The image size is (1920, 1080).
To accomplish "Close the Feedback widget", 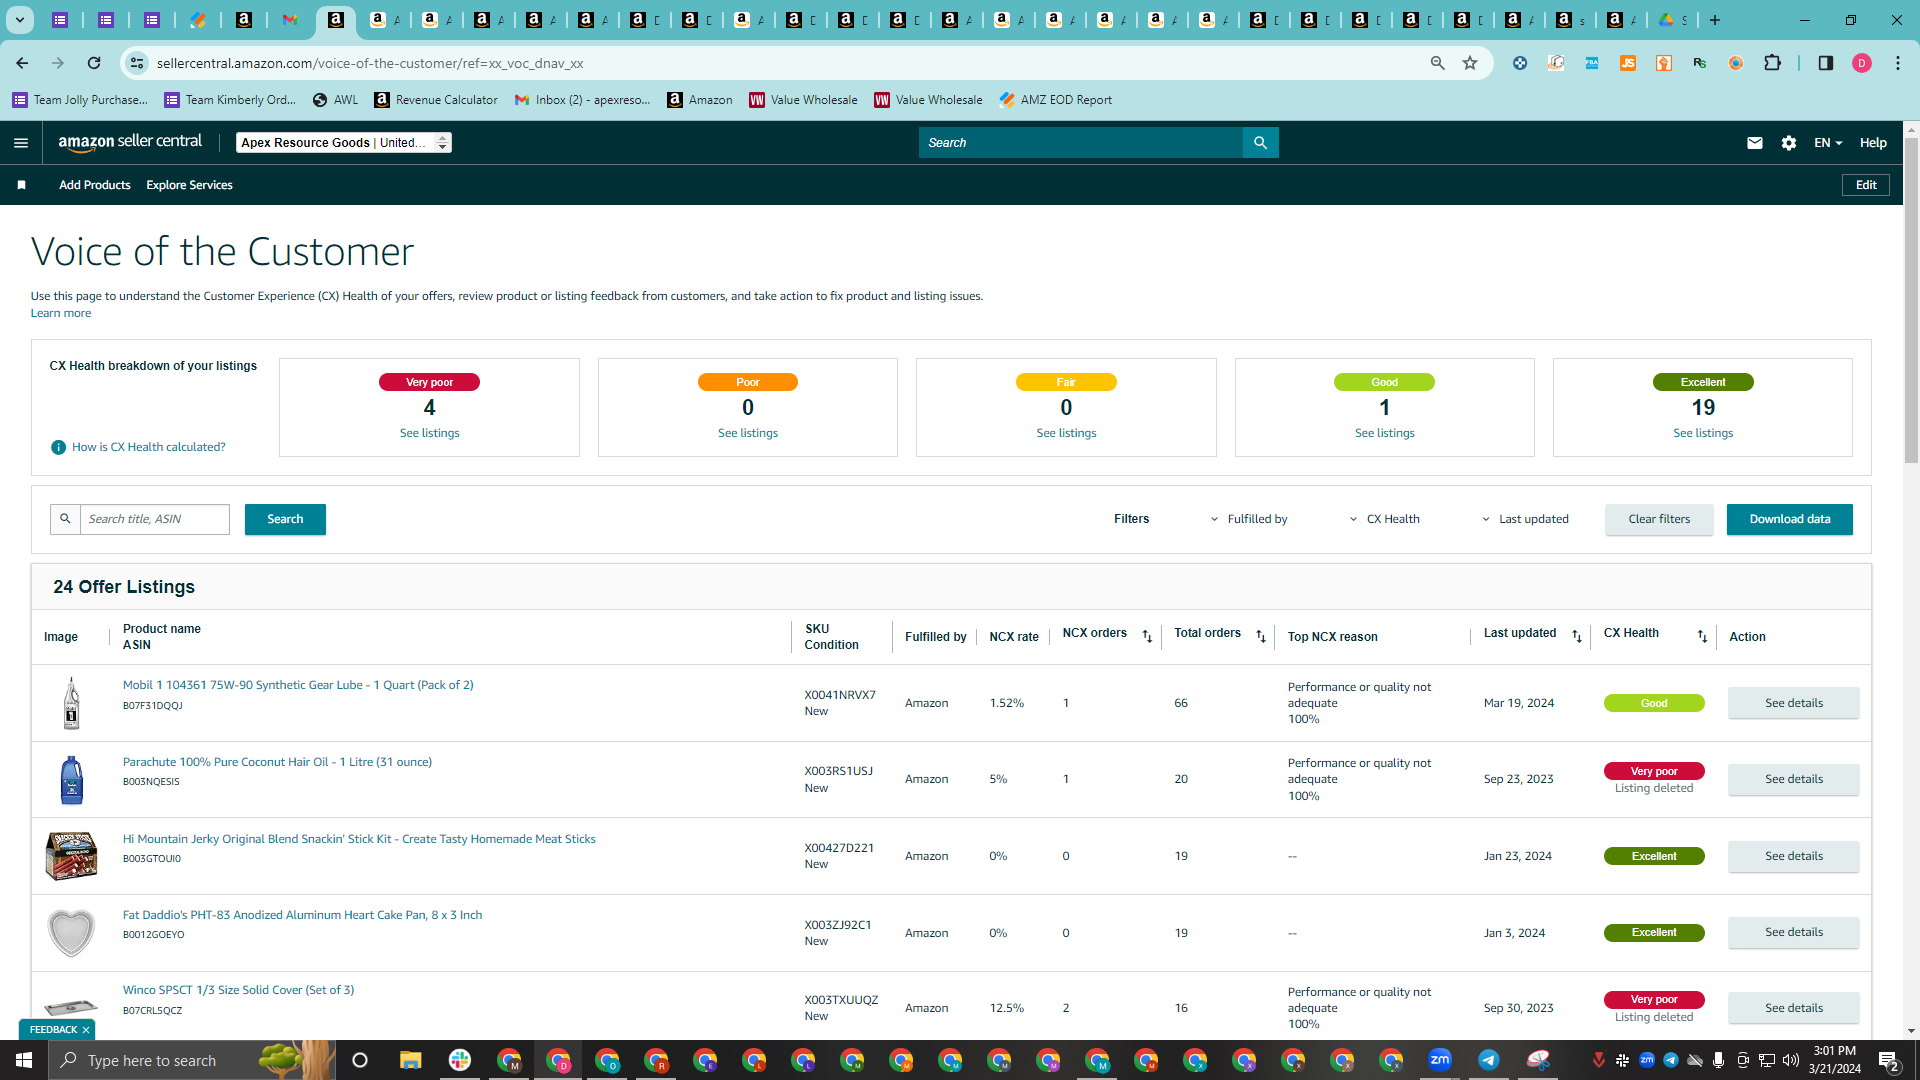I will (x=86, y=1030).
